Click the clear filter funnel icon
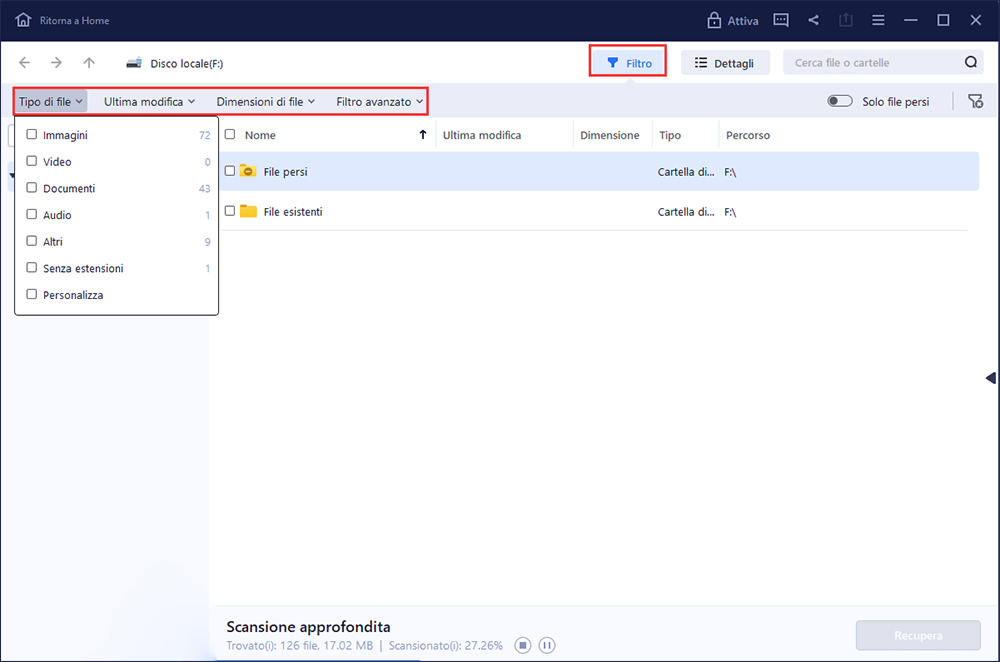 975,101
